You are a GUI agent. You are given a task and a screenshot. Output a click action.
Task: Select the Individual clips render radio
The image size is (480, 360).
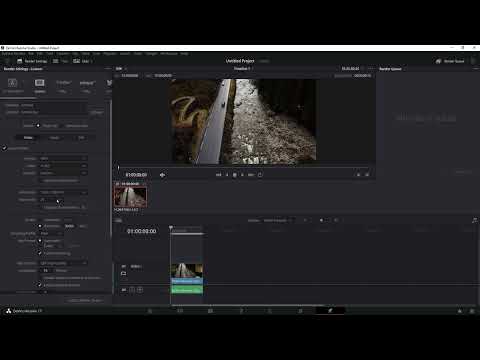coord(63,126)
